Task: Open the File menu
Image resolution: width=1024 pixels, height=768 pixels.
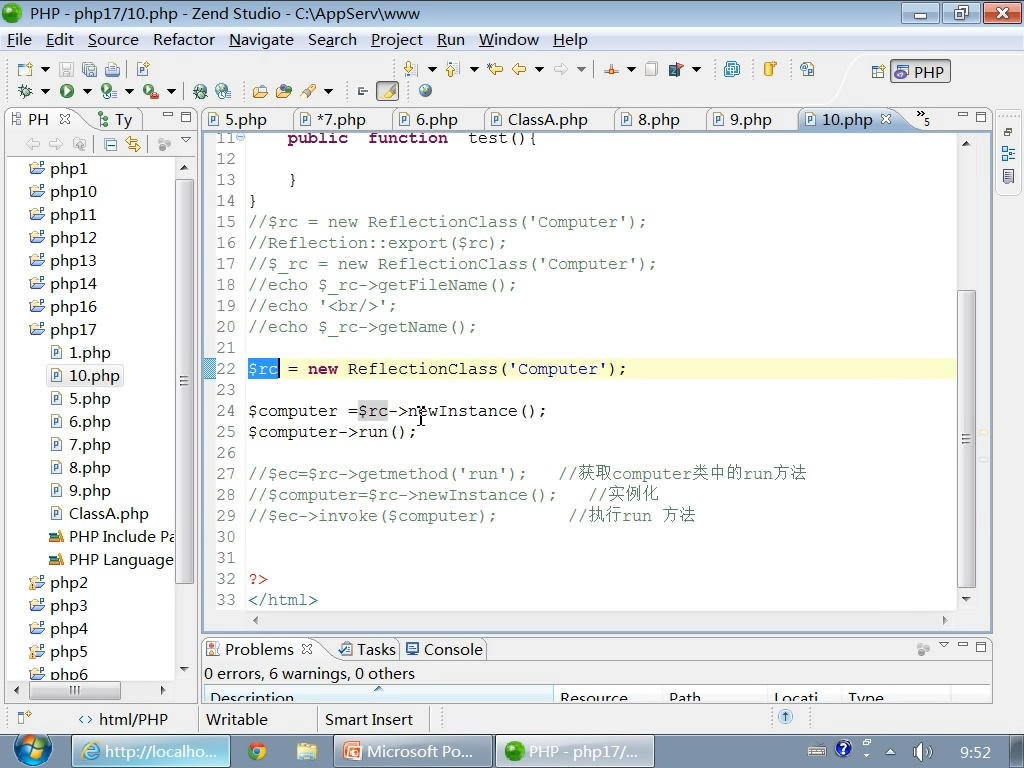Action: [x=19, y=40]
